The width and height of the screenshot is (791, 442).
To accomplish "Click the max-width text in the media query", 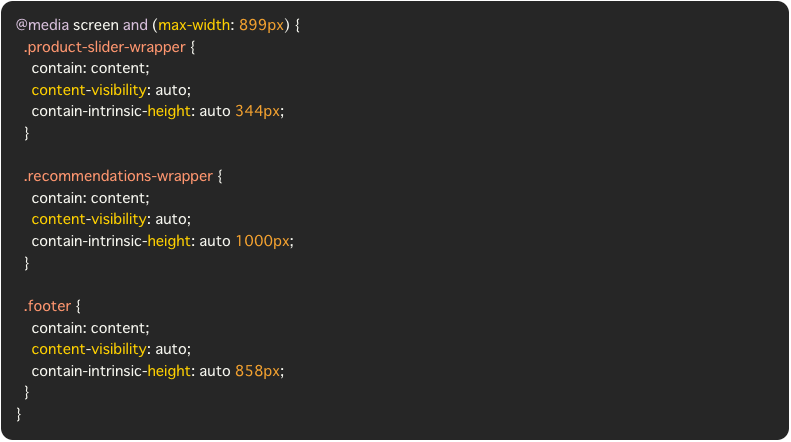I will [194, 25].
